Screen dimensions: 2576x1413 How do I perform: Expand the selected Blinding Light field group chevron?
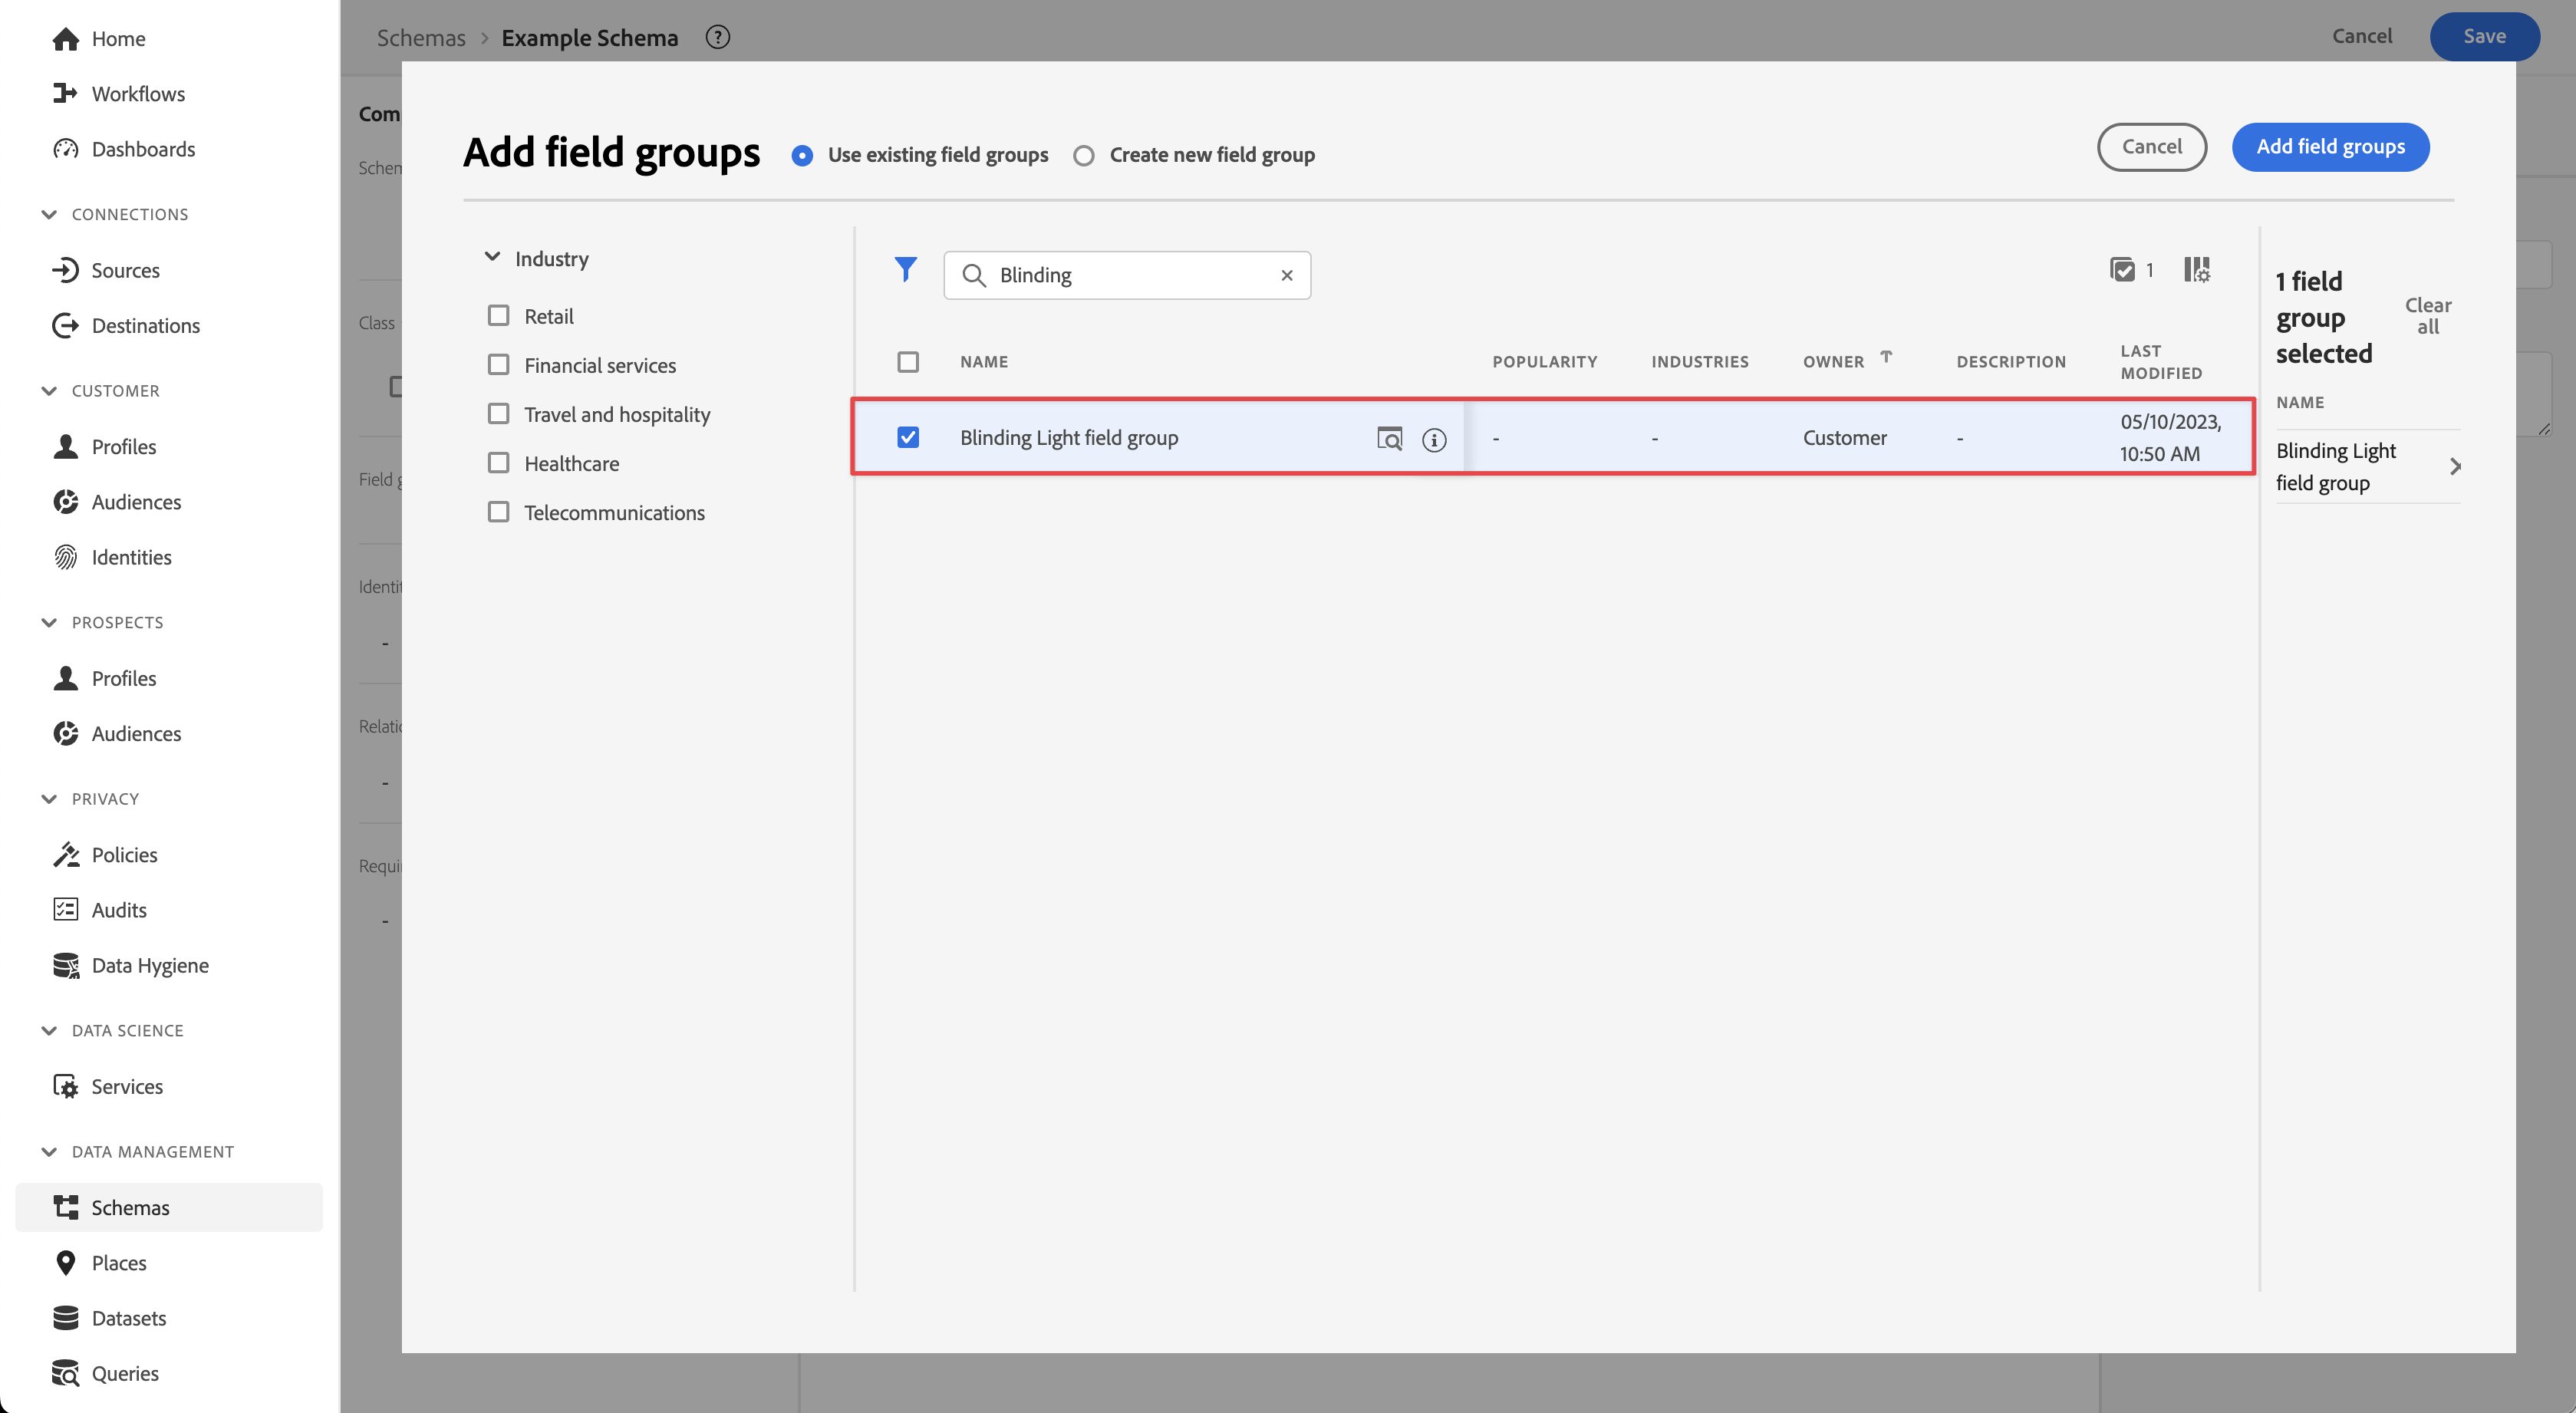pyautogui.click(x=2455, y=466)
